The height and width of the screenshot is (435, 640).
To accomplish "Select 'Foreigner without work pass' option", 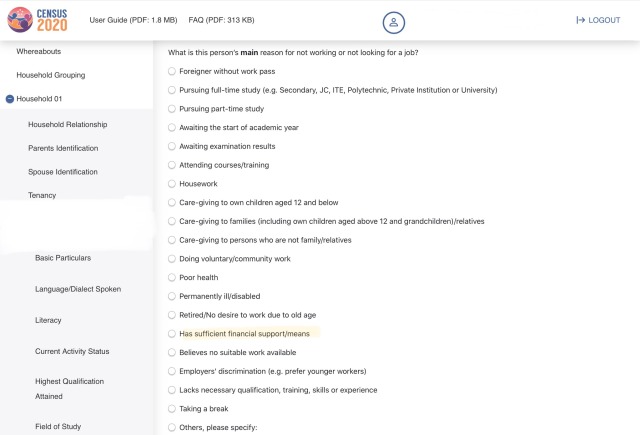I will point(172,71).
